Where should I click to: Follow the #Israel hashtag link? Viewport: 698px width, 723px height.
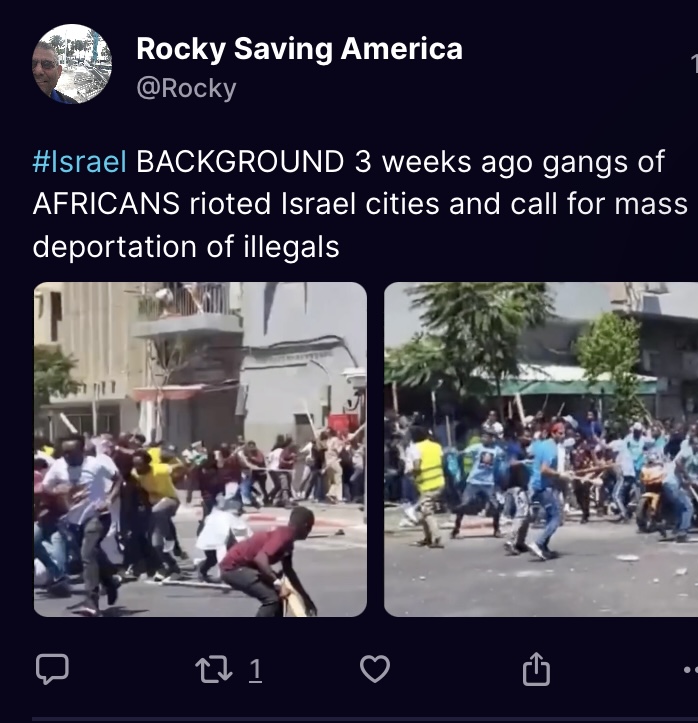[79, 162]
